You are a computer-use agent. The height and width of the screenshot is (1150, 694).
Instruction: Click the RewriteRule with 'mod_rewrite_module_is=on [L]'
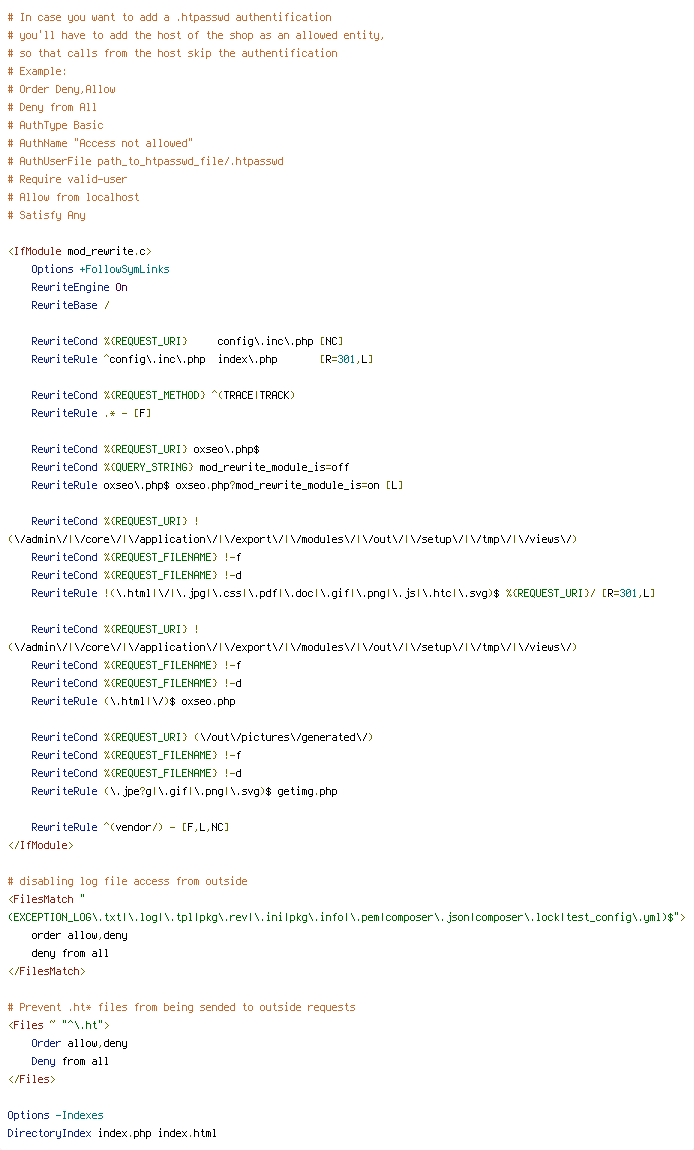(217, 485)
